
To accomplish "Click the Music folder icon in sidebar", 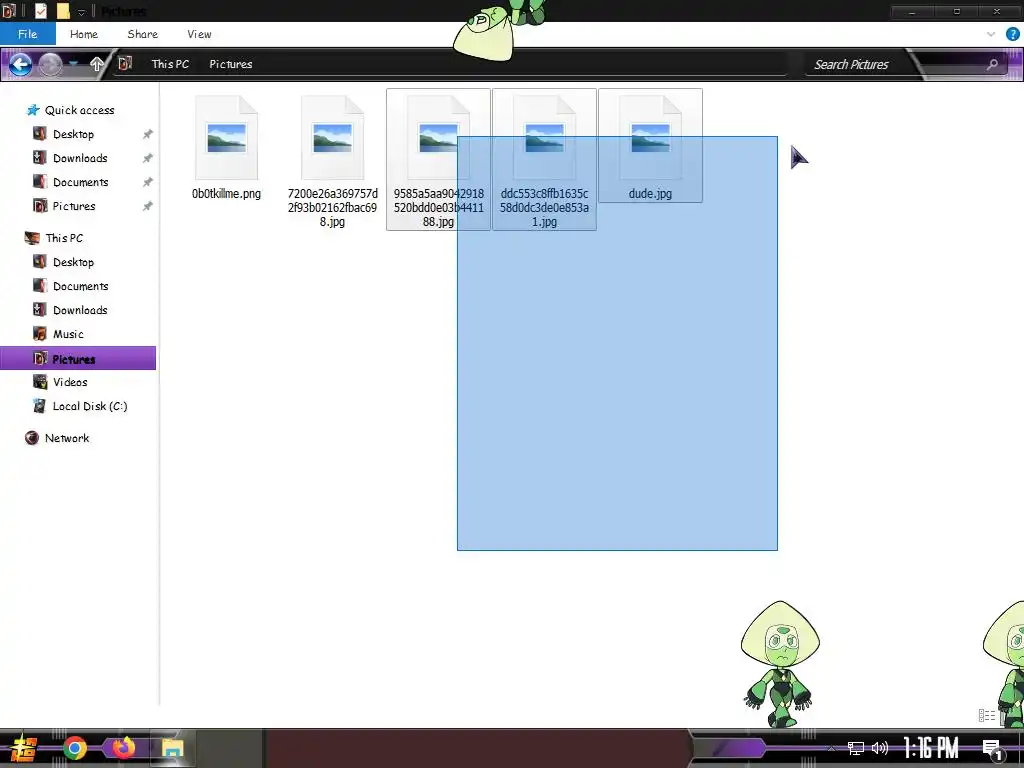I will point(40,334).
